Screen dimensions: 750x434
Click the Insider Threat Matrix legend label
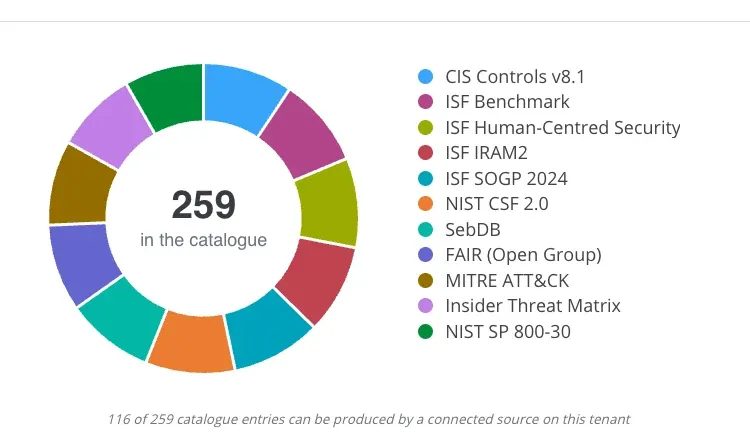(533, 306)
